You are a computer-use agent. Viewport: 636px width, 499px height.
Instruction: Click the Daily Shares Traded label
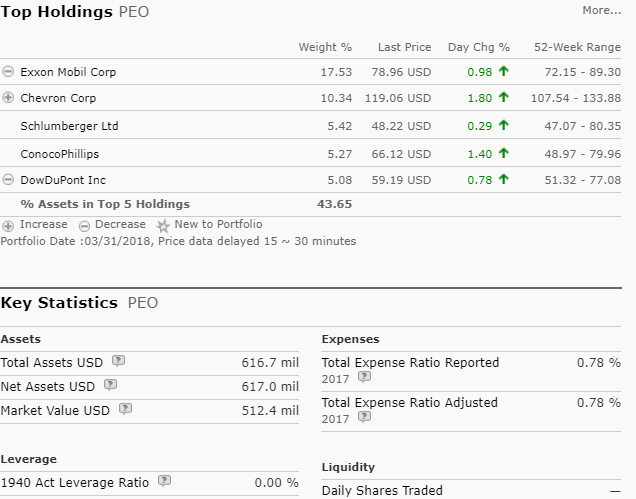382,490
